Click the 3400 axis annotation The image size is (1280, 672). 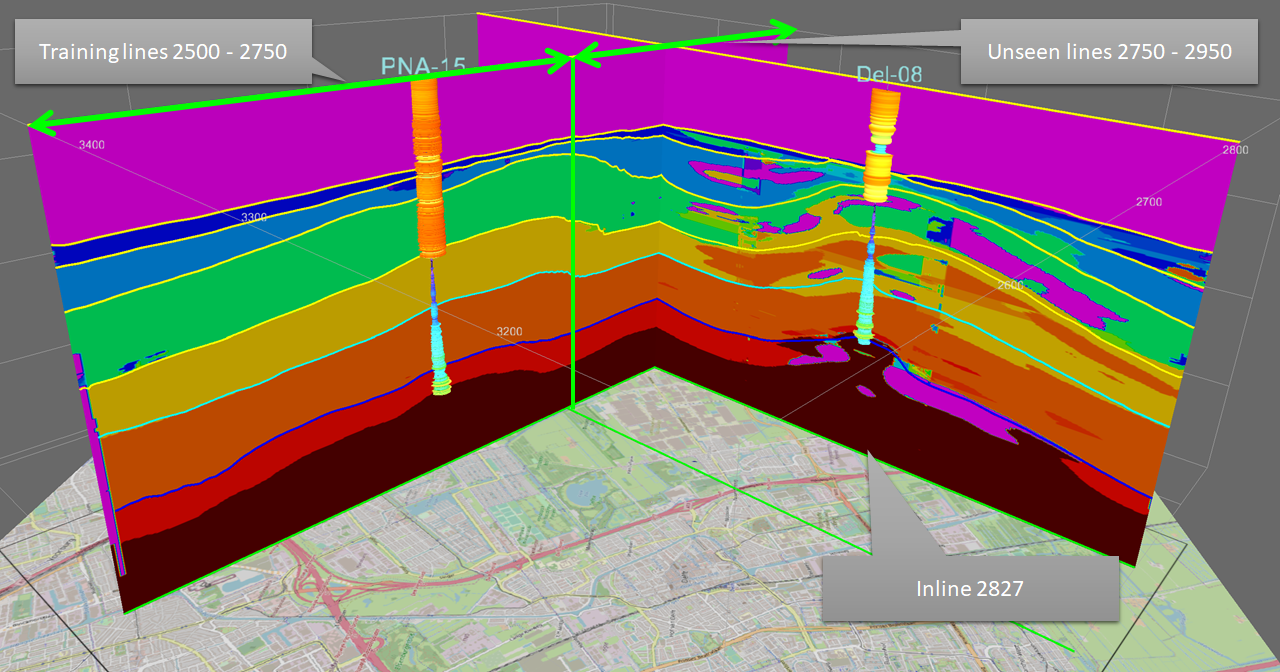coord(91,145)
